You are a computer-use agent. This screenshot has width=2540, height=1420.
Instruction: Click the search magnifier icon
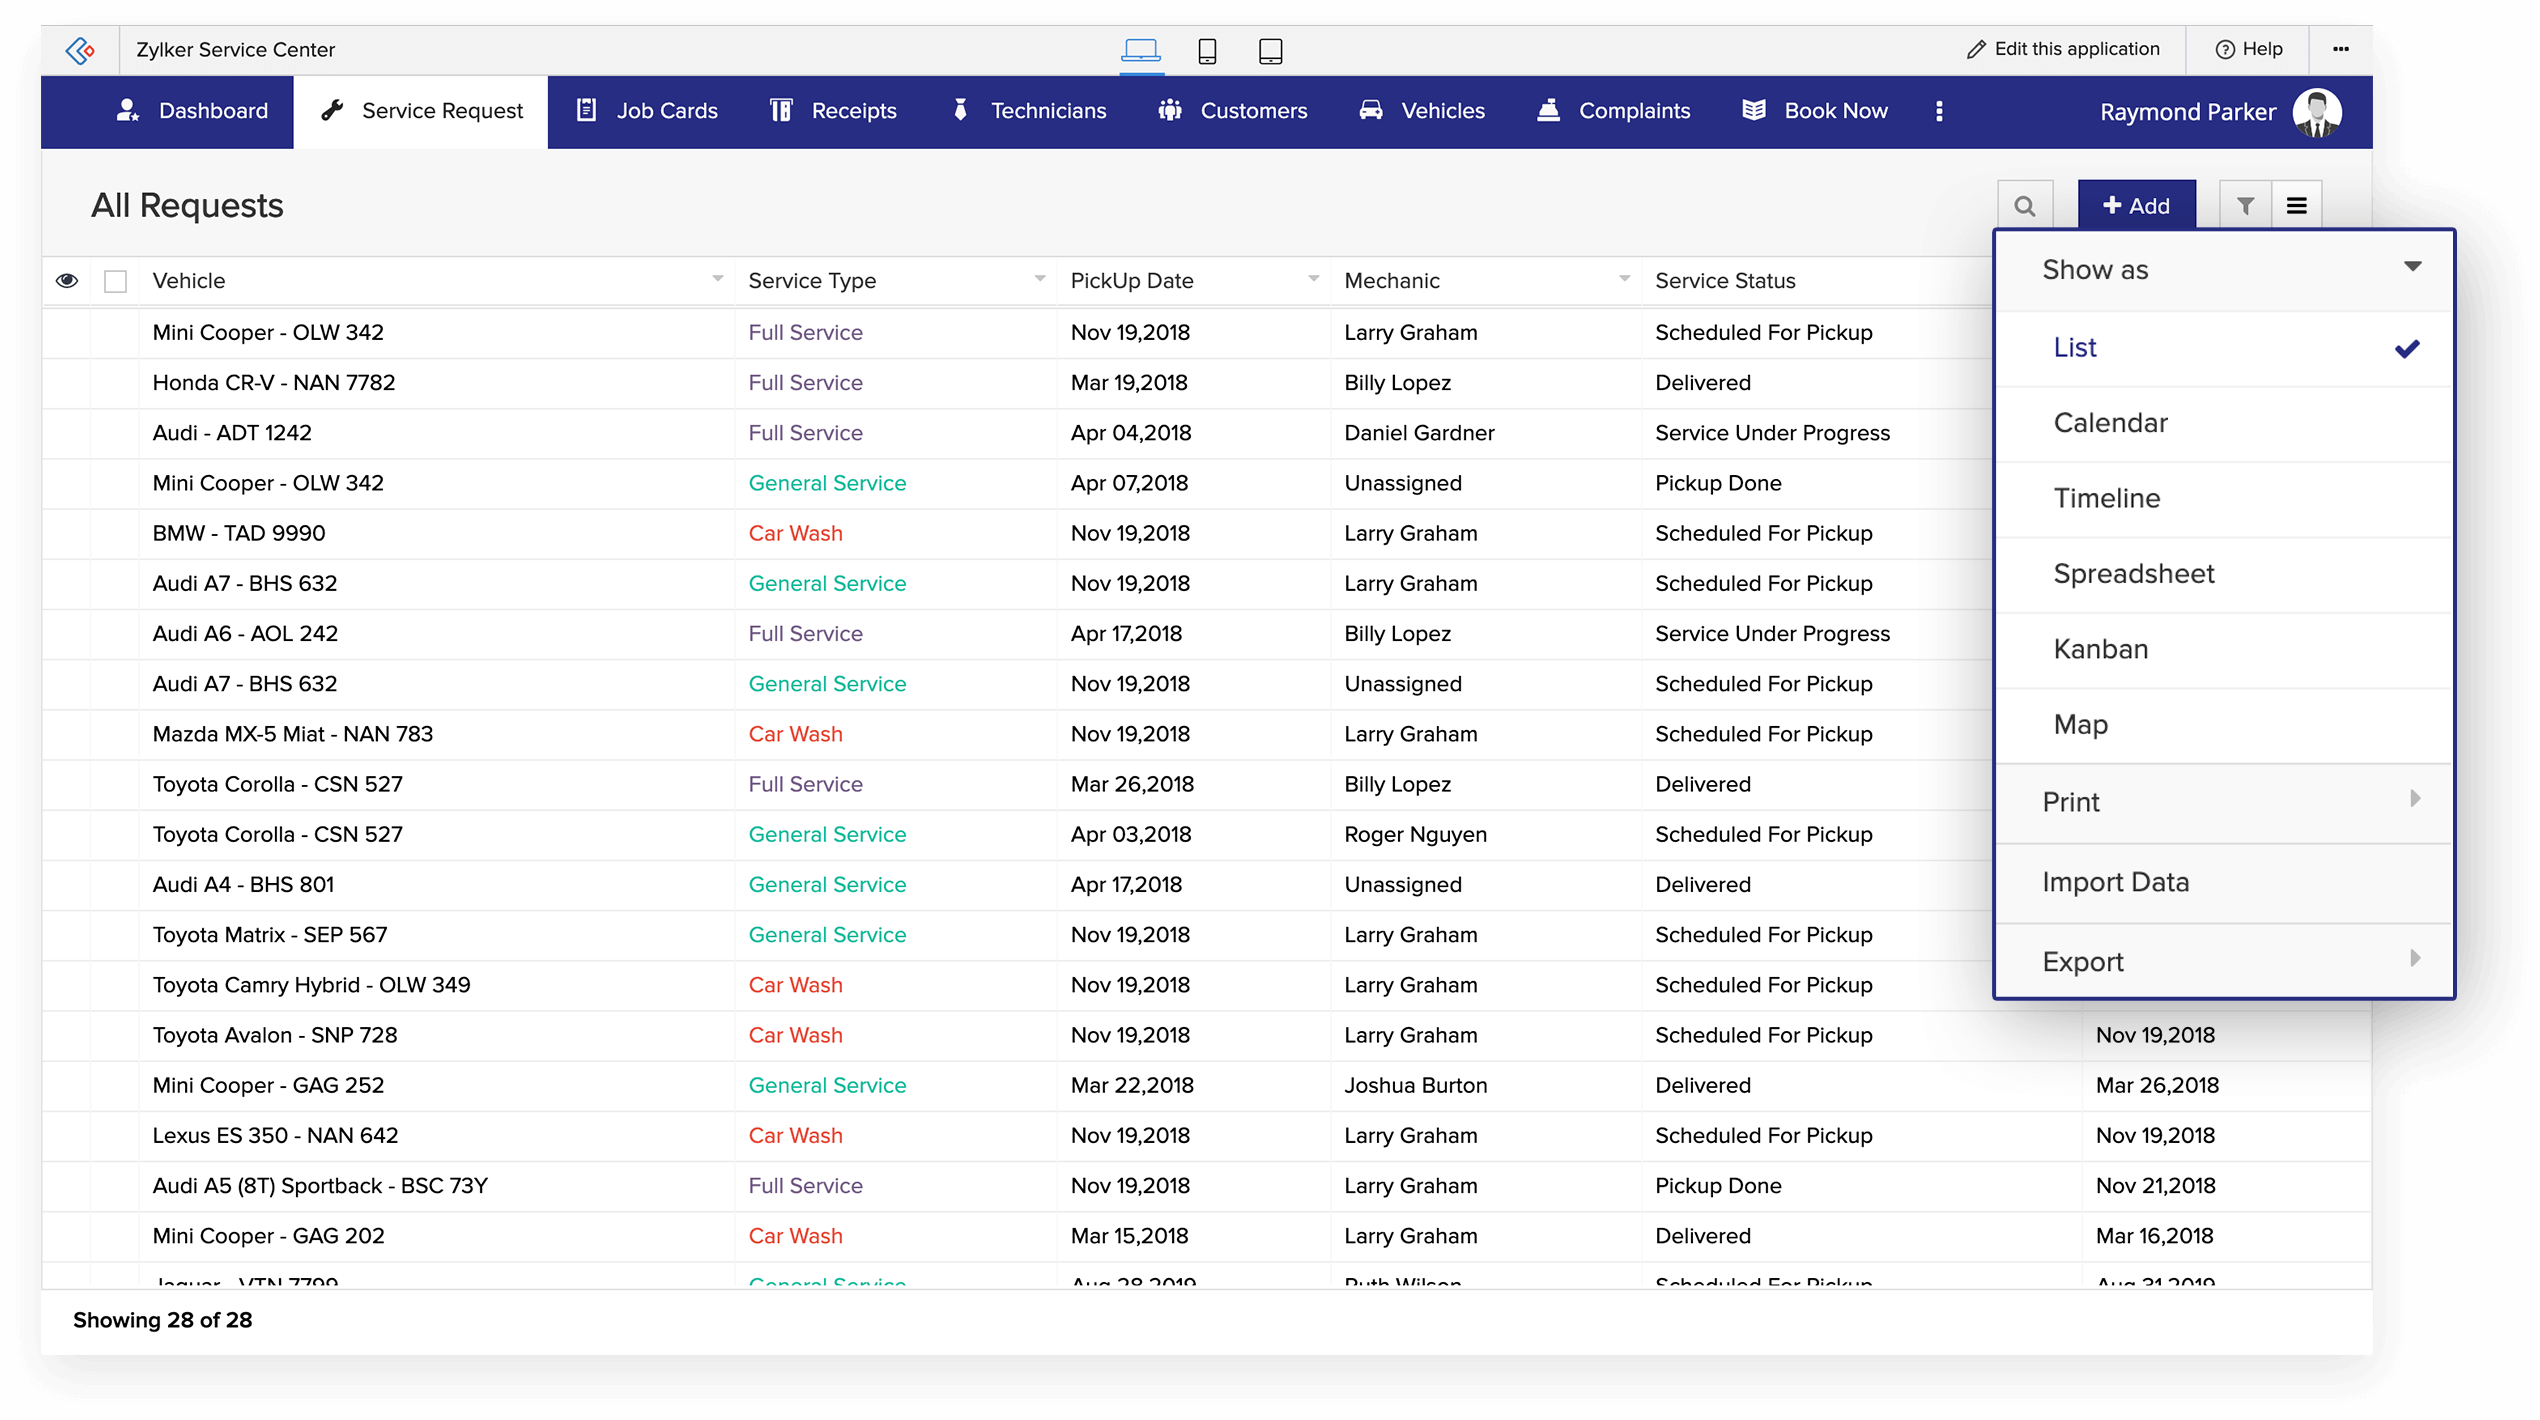pyautogui.click(x=2024, y=206)
